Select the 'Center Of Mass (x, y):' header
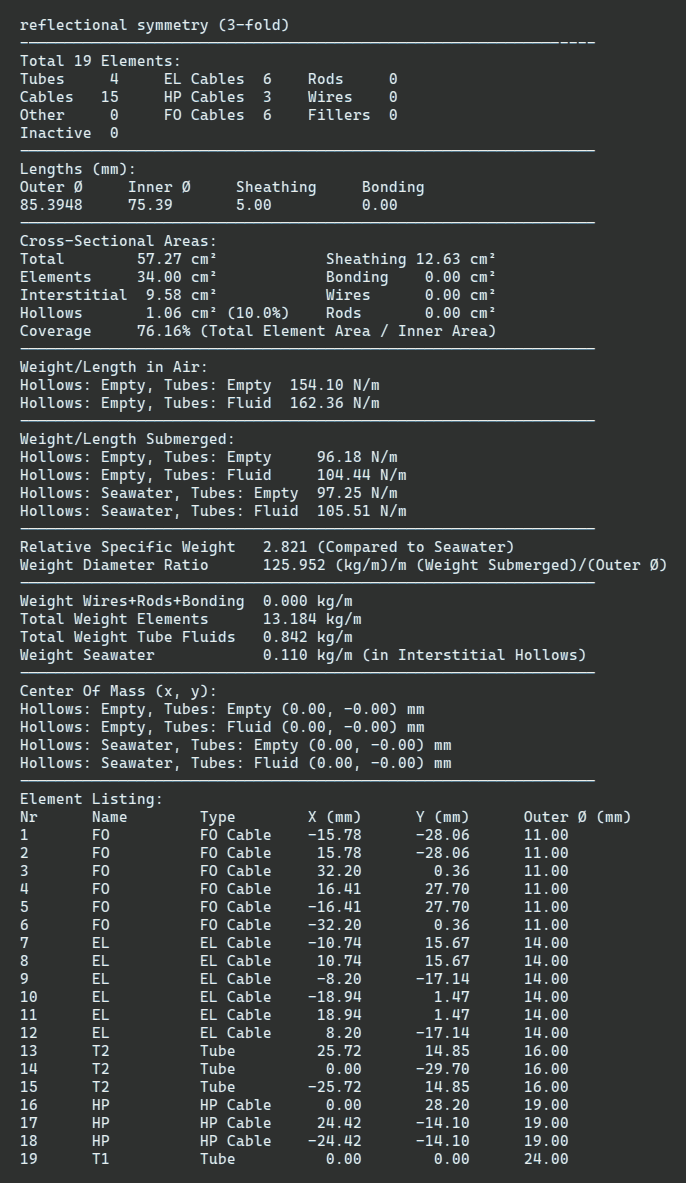The image size is (686, 1183). (x=118, y=691)
